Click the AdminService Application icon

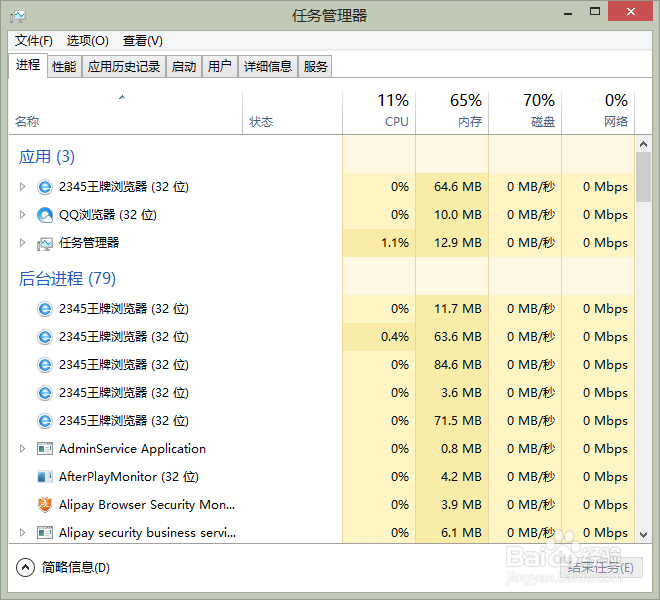45,449
